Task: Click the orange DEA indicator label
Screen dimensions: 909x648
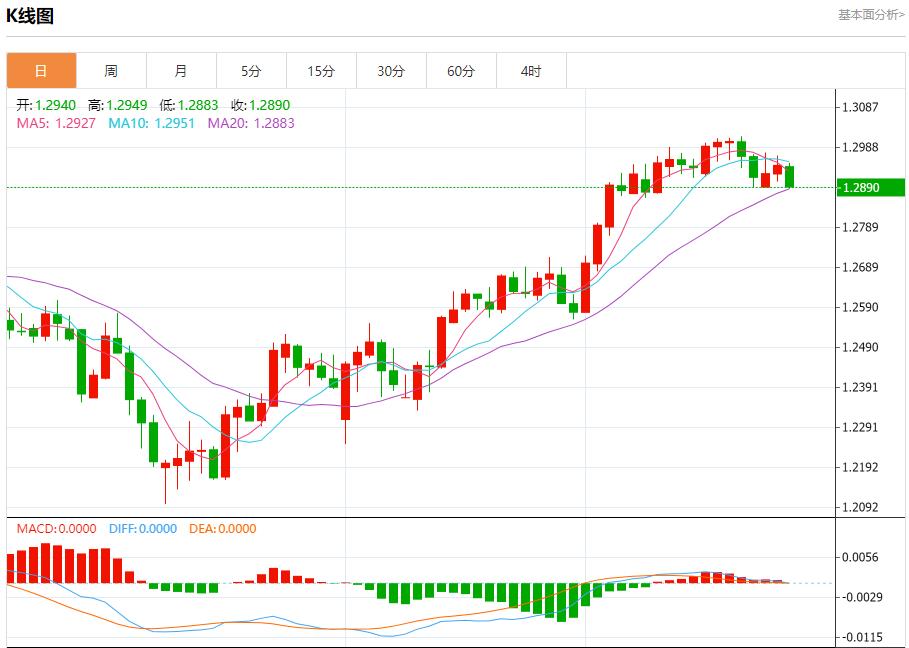Action: pos(221,529)
